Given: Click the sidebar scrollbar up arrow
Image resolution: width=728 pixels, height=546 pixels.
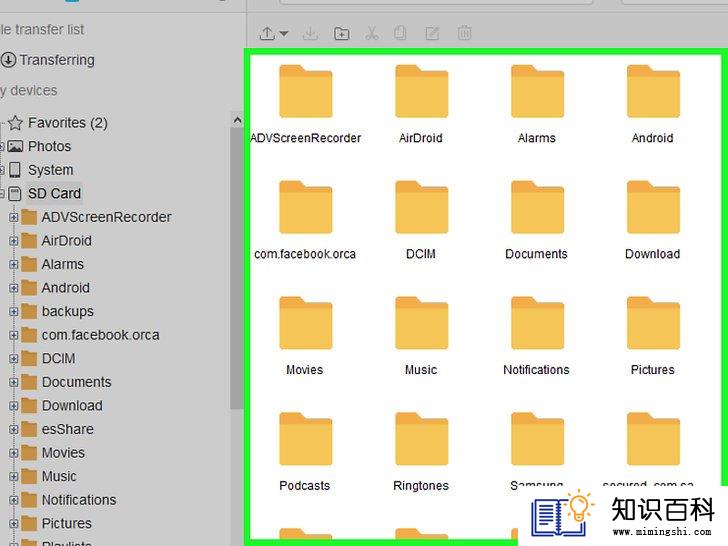Looking at the screenshot, I should click(x=237, y=121).
